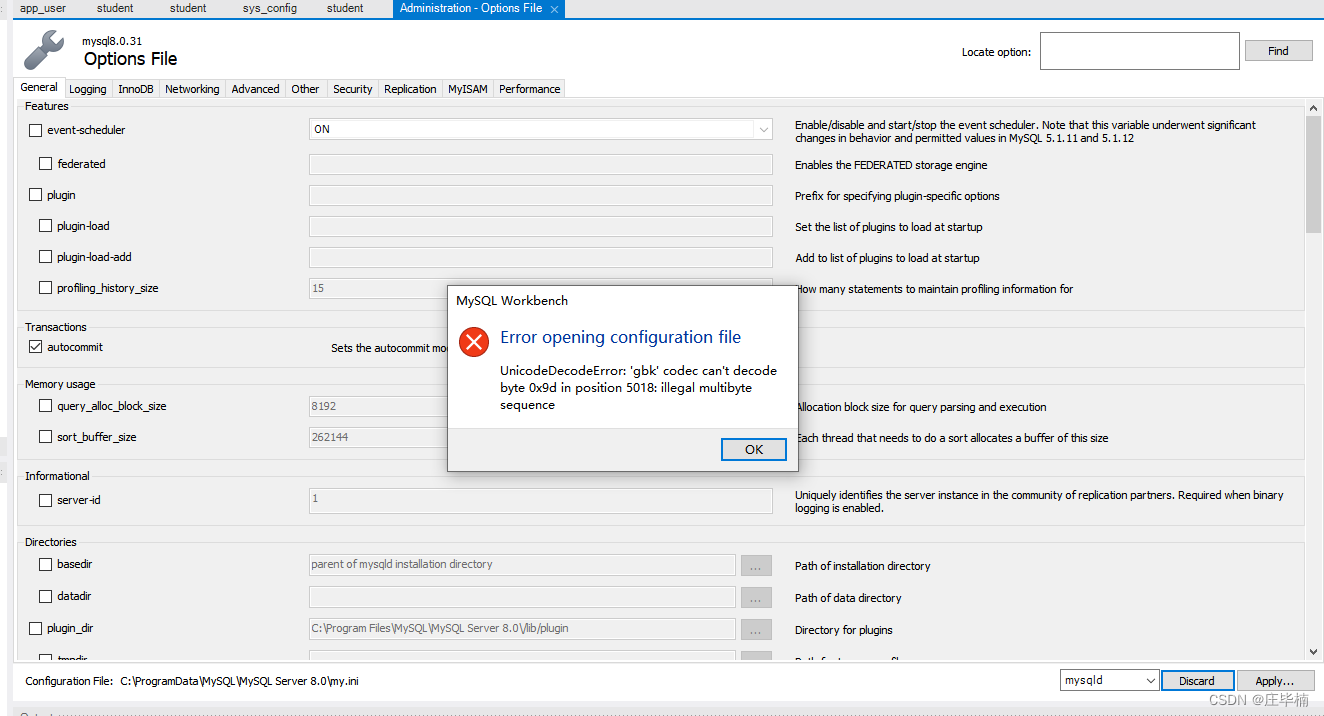Click the Discard button
Image resolution: width=1324 pixels, height=716 pixels.
(x=1197, y=680)
